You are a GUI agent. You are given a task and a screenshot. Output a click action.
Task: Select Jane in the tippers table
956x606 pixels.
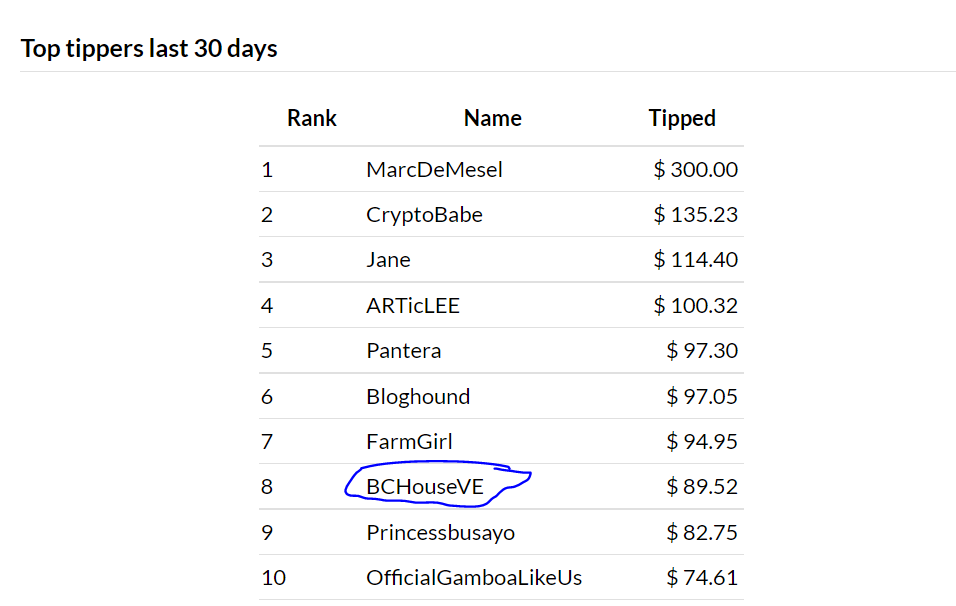[388, 260]
